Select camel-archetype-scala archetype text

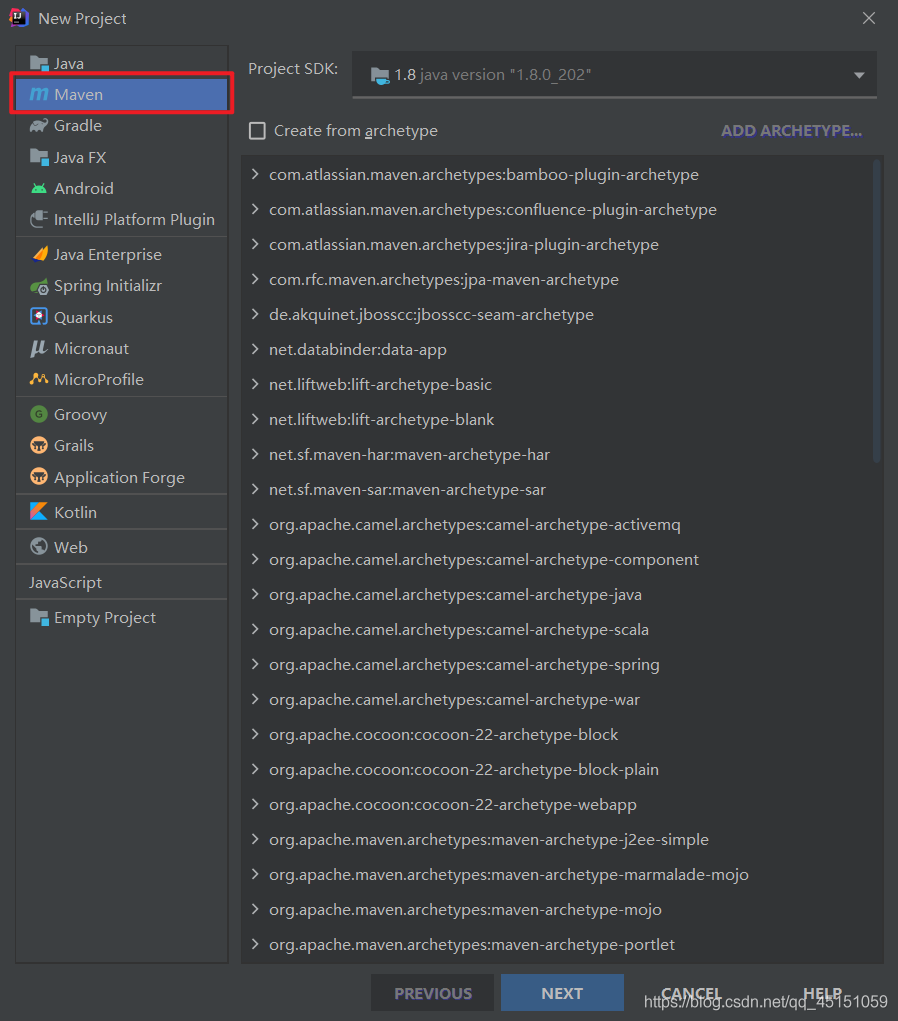click(459, 630)
